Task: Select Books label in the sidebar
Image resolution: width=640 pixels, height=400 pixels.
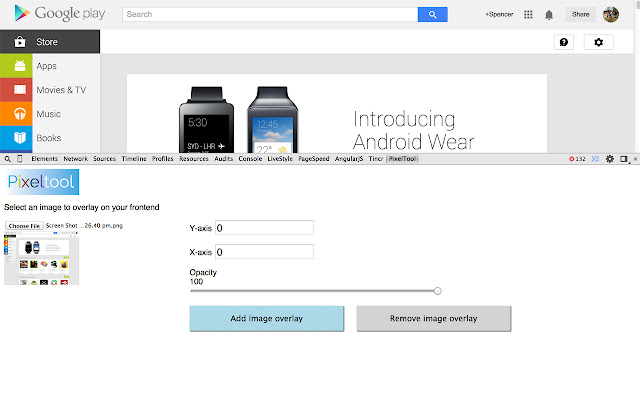Action: [49, 138]
